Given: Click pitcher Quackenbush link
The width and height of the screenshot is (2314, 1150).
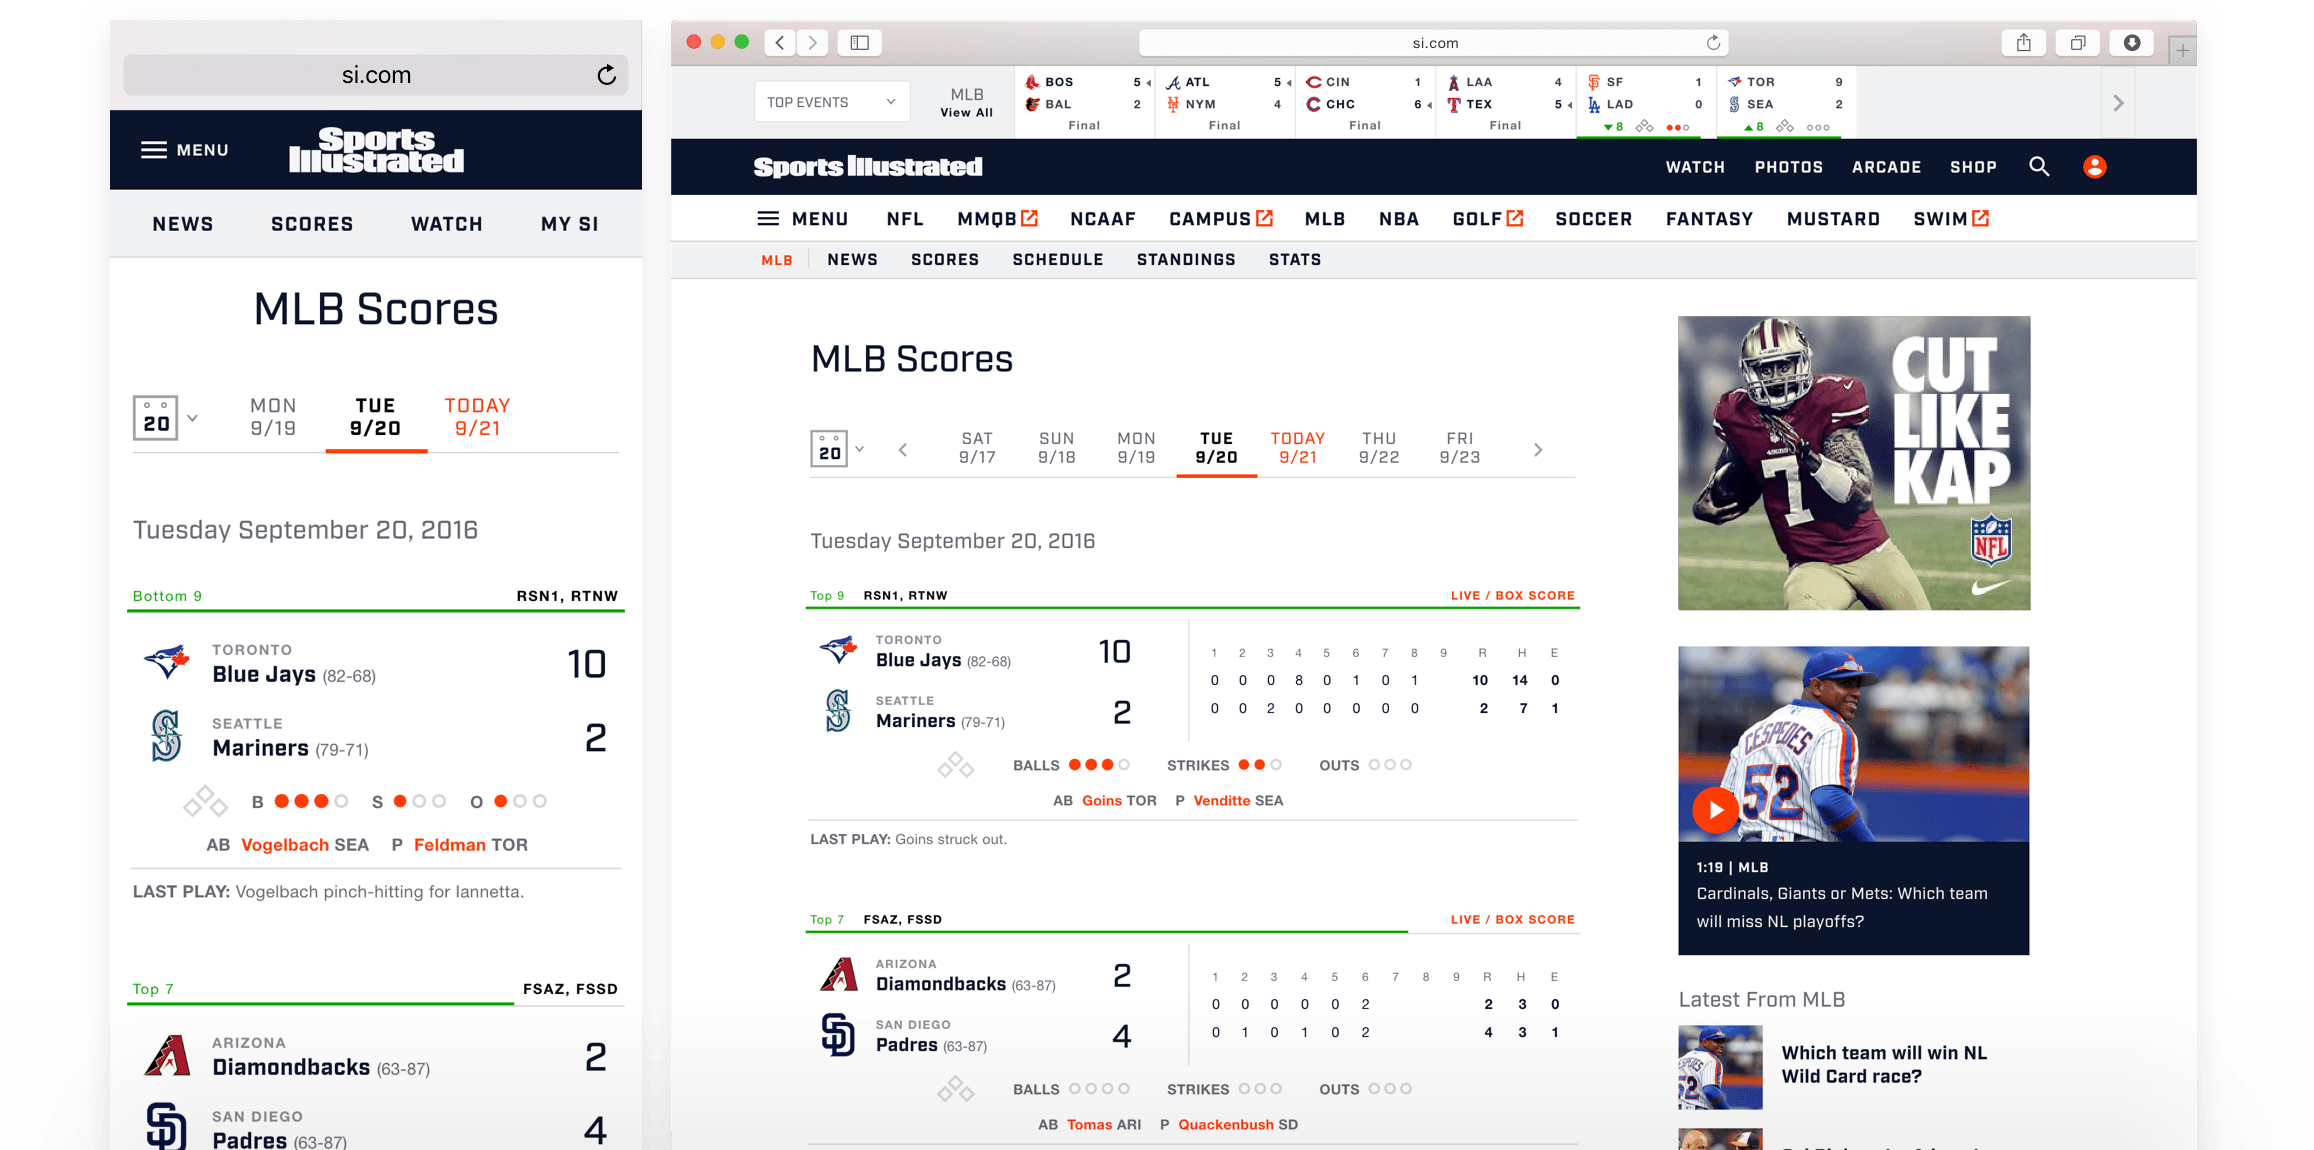Looking at the screenshot, I should pyautogui.click(x=1226, y=1125).
